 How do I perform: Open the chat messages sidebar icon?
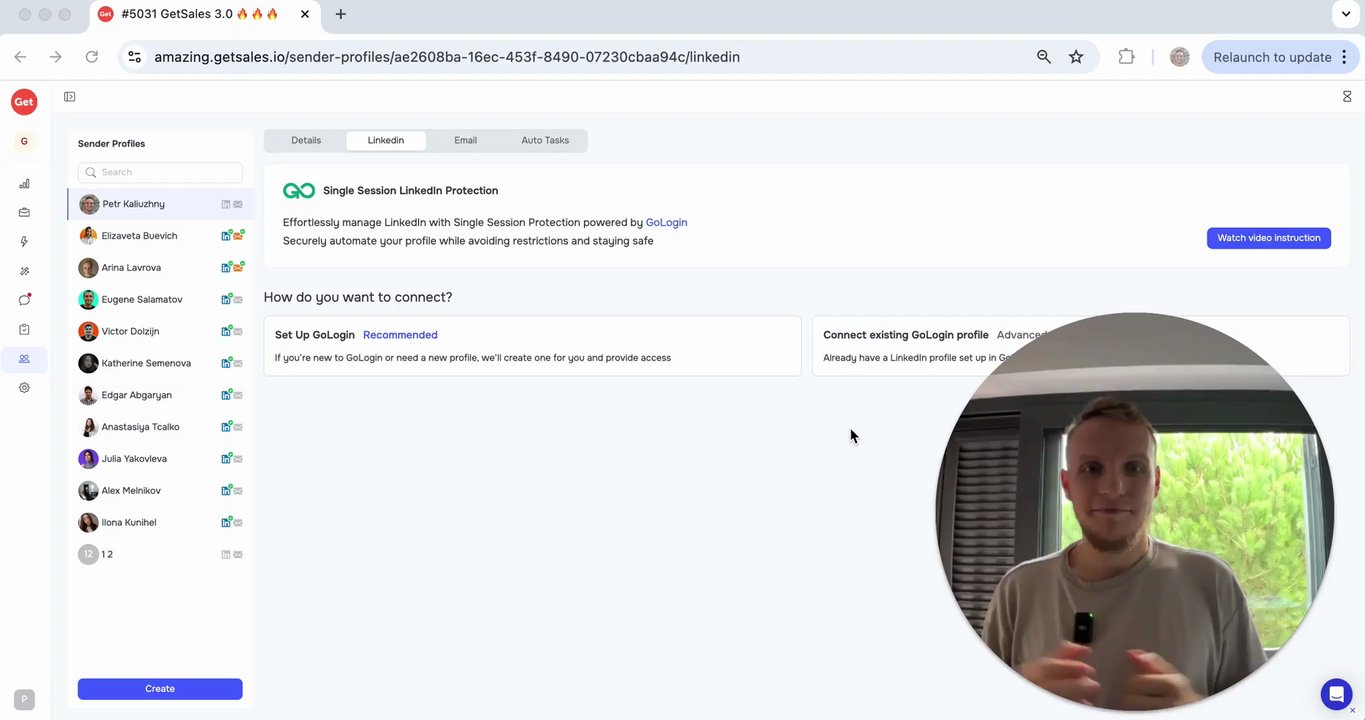point(24,300)
